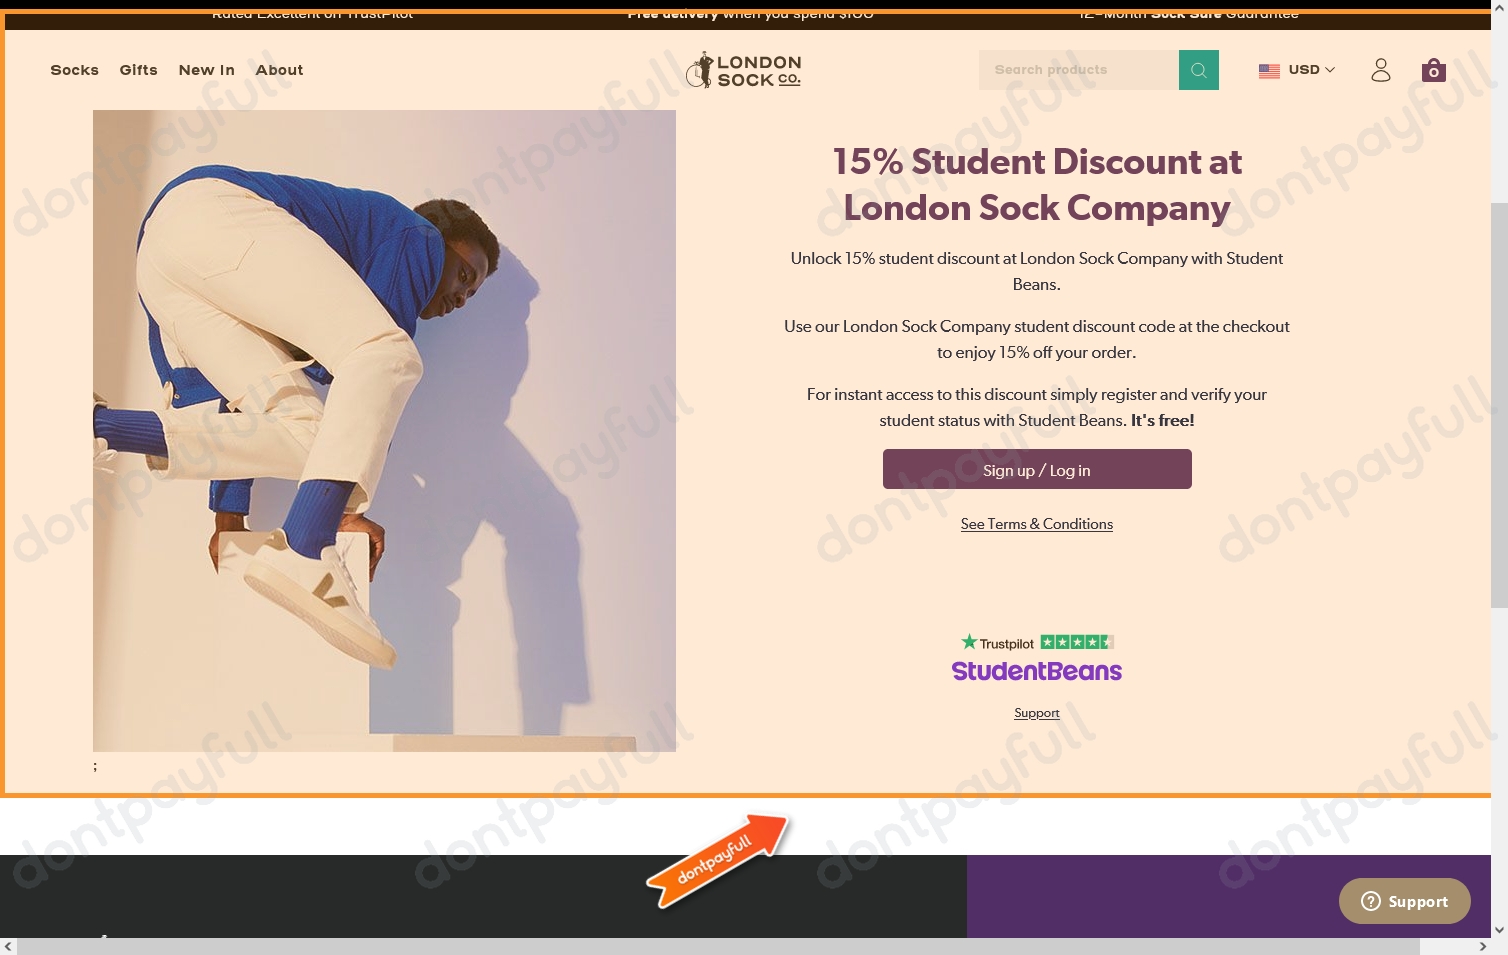The image size is (1508, 955).
Task: Click the user account icon
Action: tap(1381, 70)
